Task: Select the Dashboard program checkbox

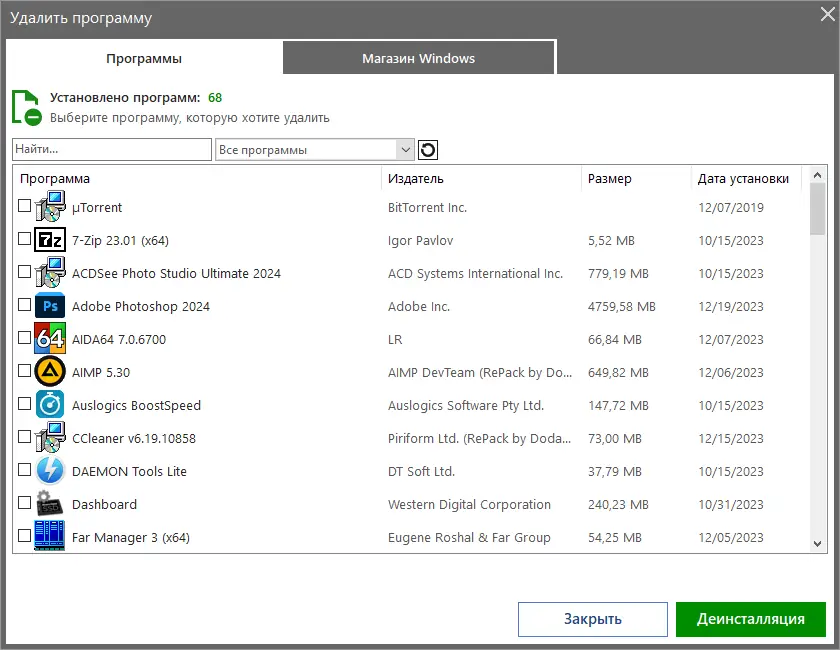Action: pos(25,503)
